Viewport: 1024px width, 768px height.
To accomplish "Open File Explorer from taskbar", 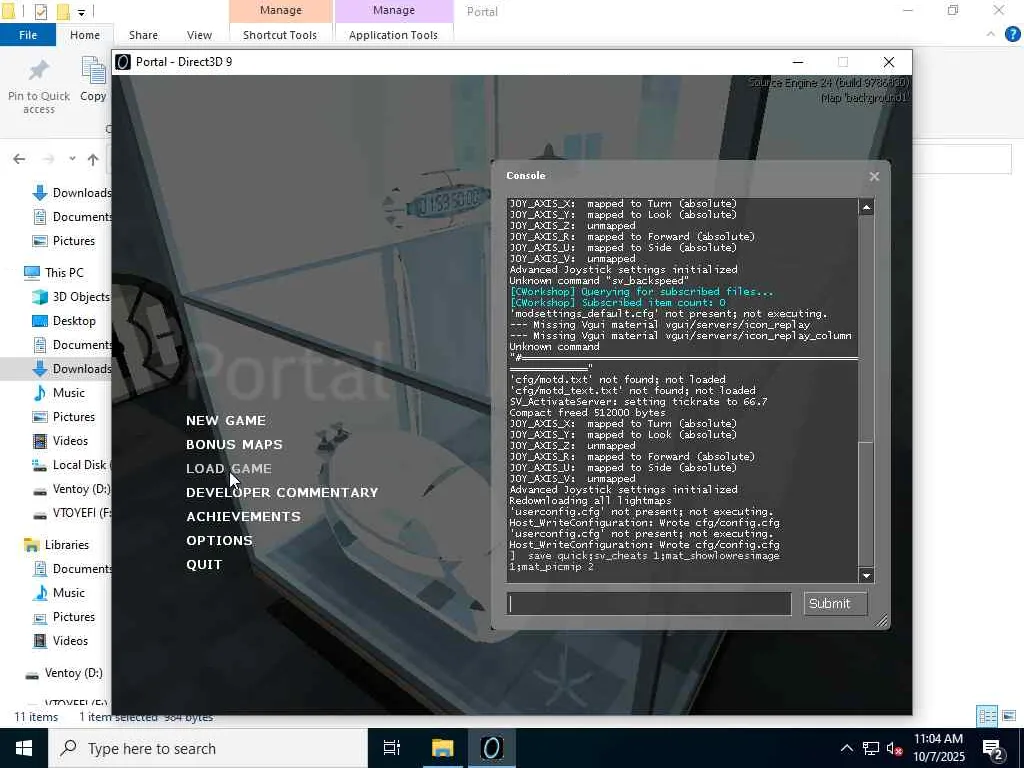I will point(442,748).
